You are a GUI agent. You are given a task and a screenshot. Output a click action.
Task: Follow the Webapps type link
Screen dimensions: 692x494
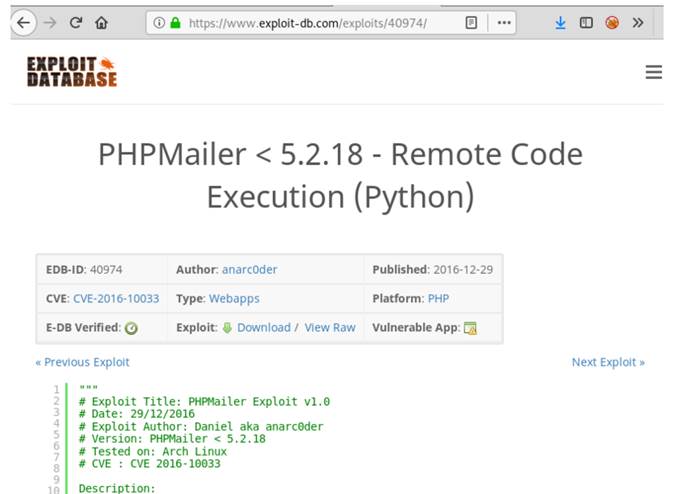click(x=234, y=298)
